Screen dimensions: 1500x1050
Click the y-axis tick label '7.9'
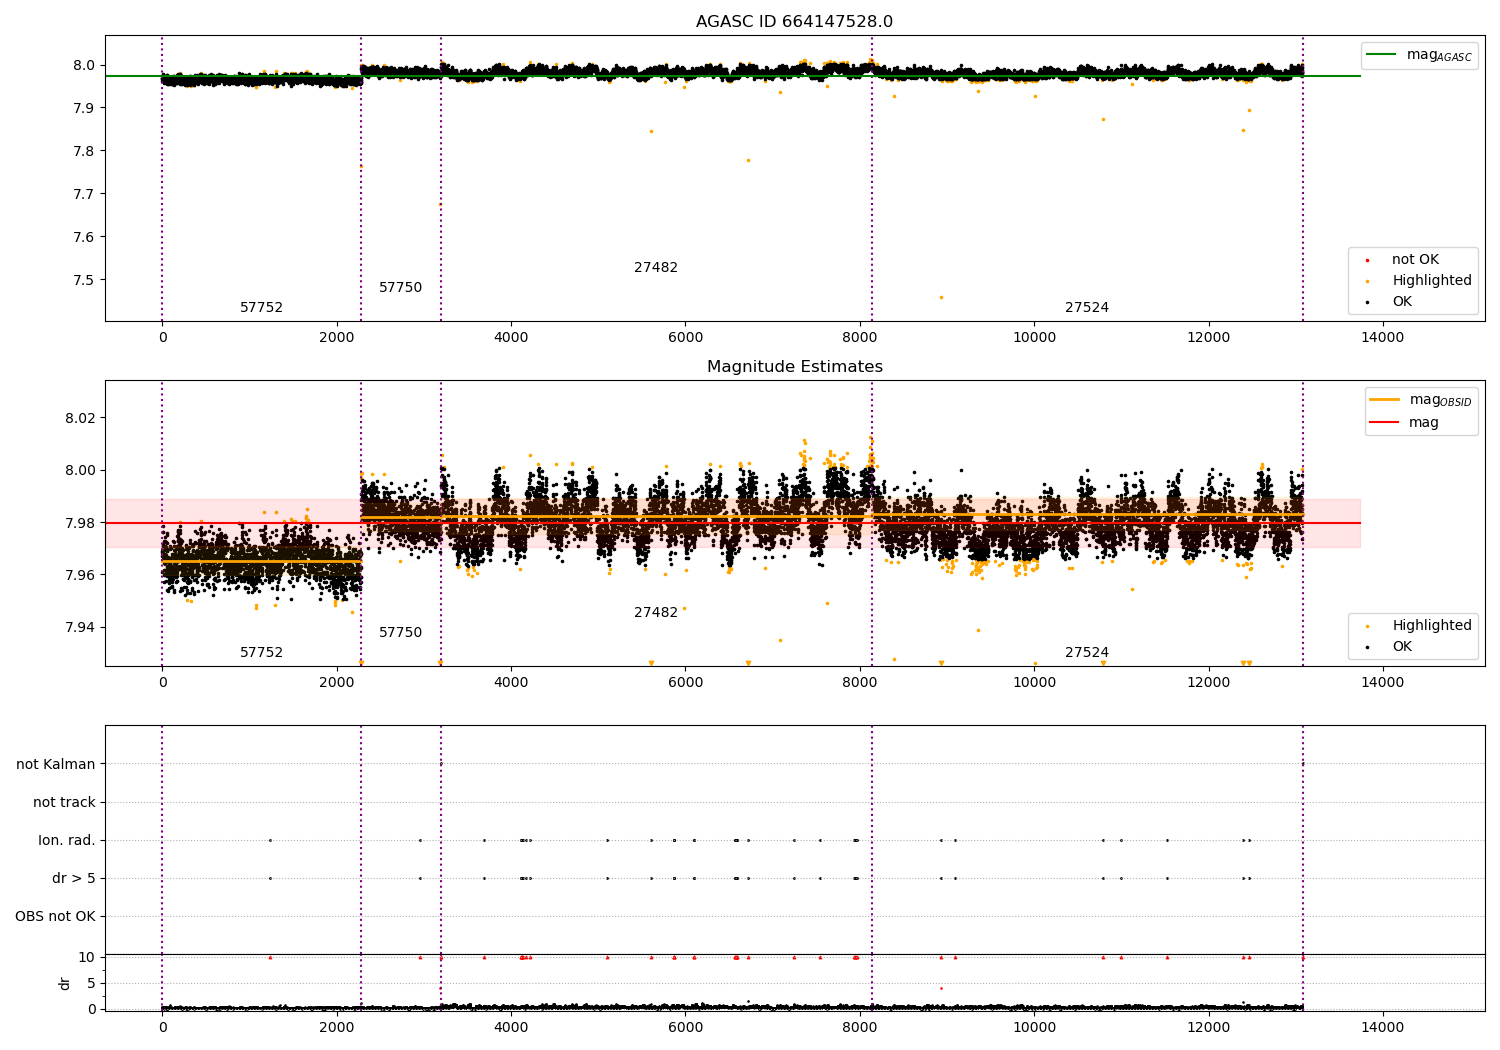tap(83, 108)
